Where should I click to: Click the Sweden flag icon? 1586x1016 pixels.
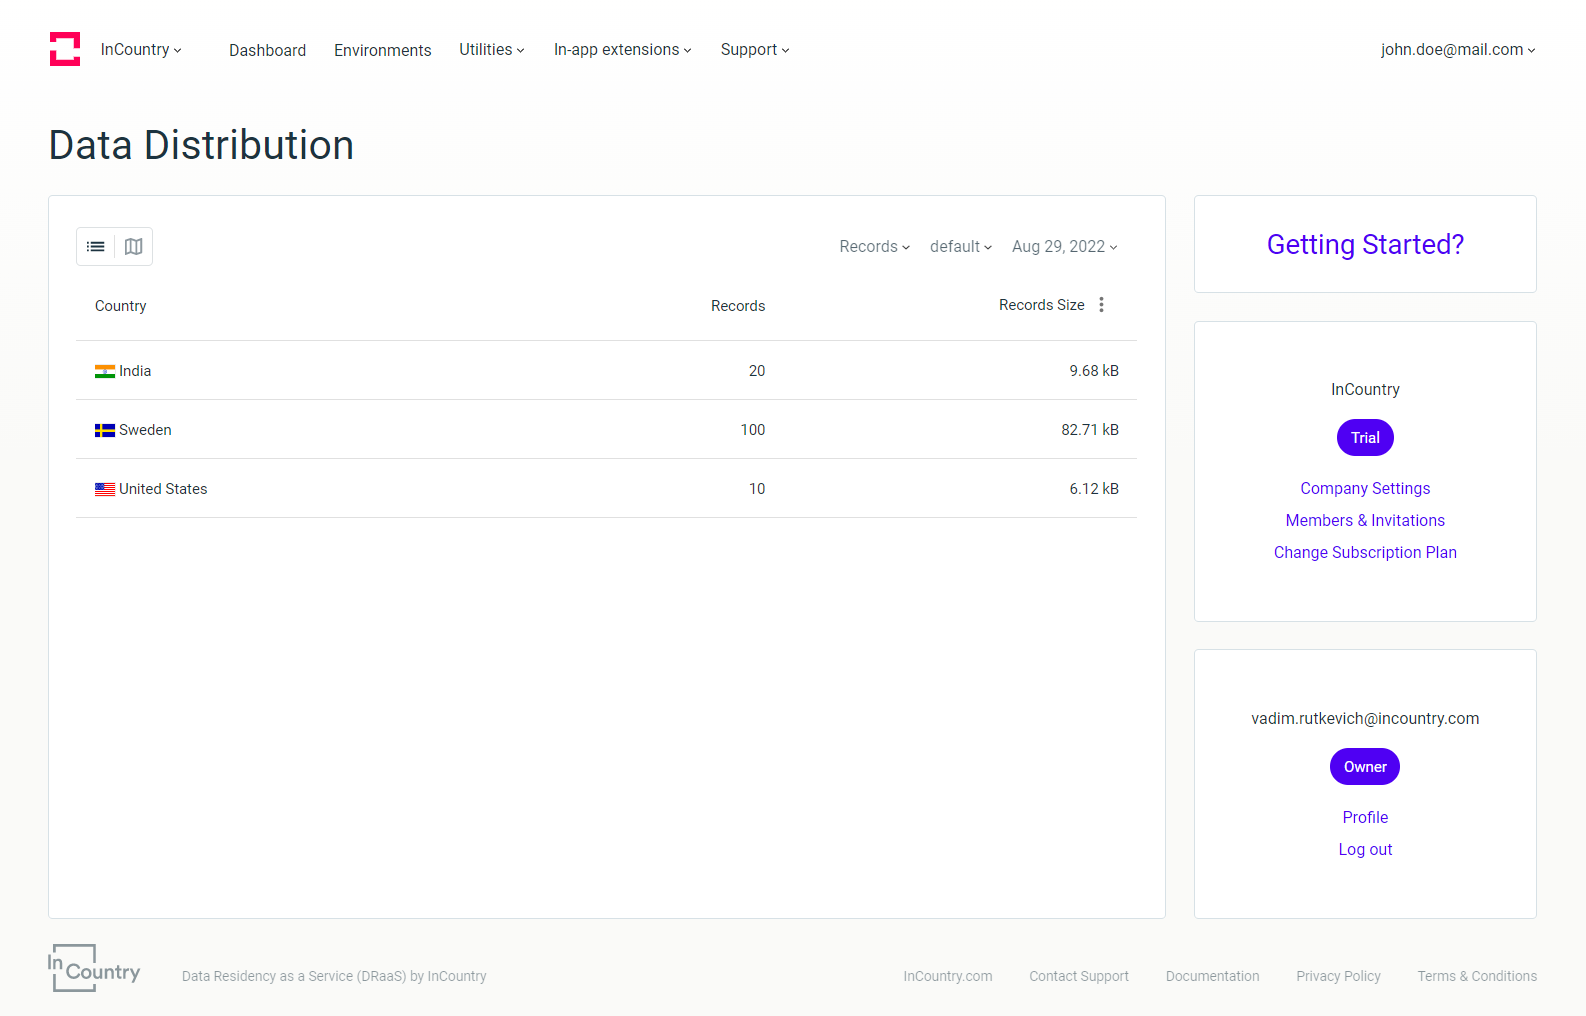pyautogui.click(x=105, y=431)
